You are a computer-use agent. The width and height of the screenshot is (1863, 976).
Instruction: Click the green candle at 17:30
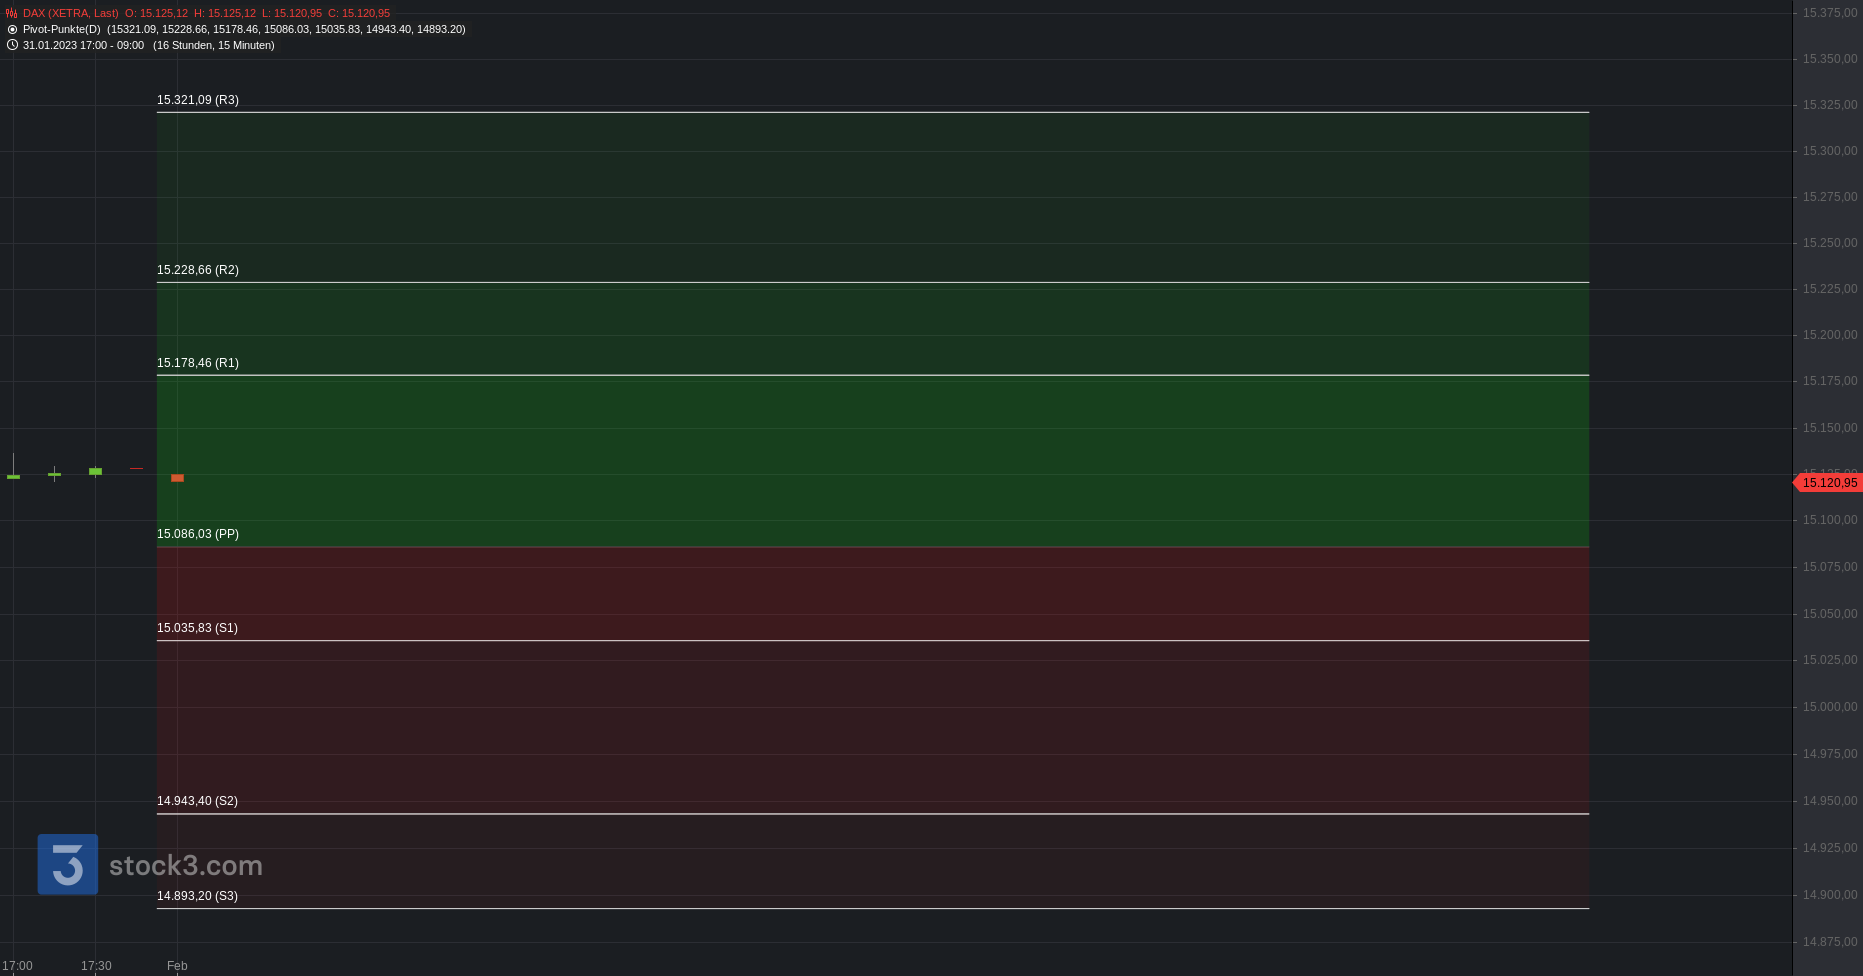pos(95,471)
